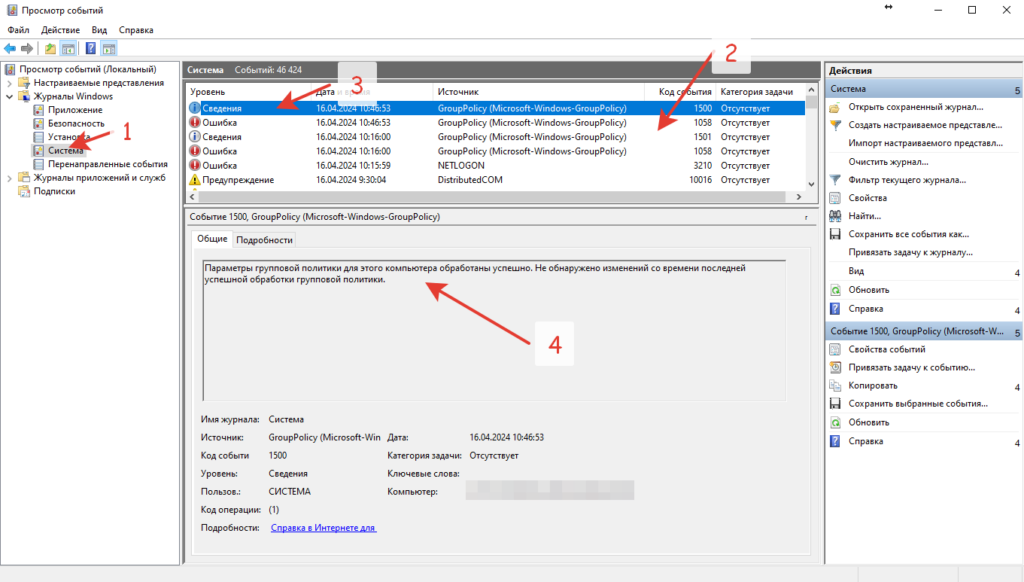Switch to the Подробности tab
1024x582 pixels.
click(264, 240)
